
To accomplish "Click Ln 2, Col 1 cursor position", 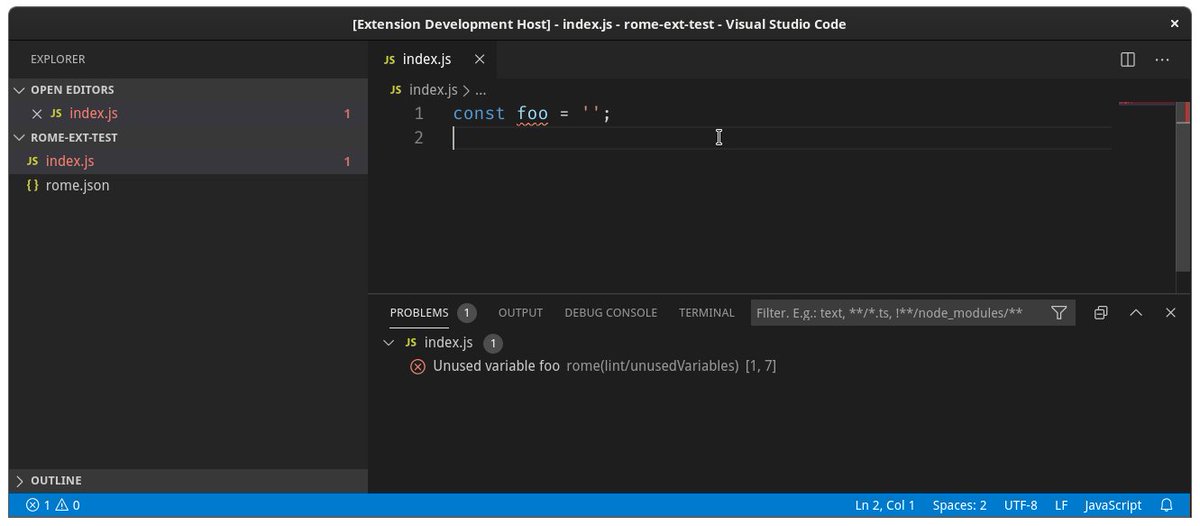I will (885, 505).
